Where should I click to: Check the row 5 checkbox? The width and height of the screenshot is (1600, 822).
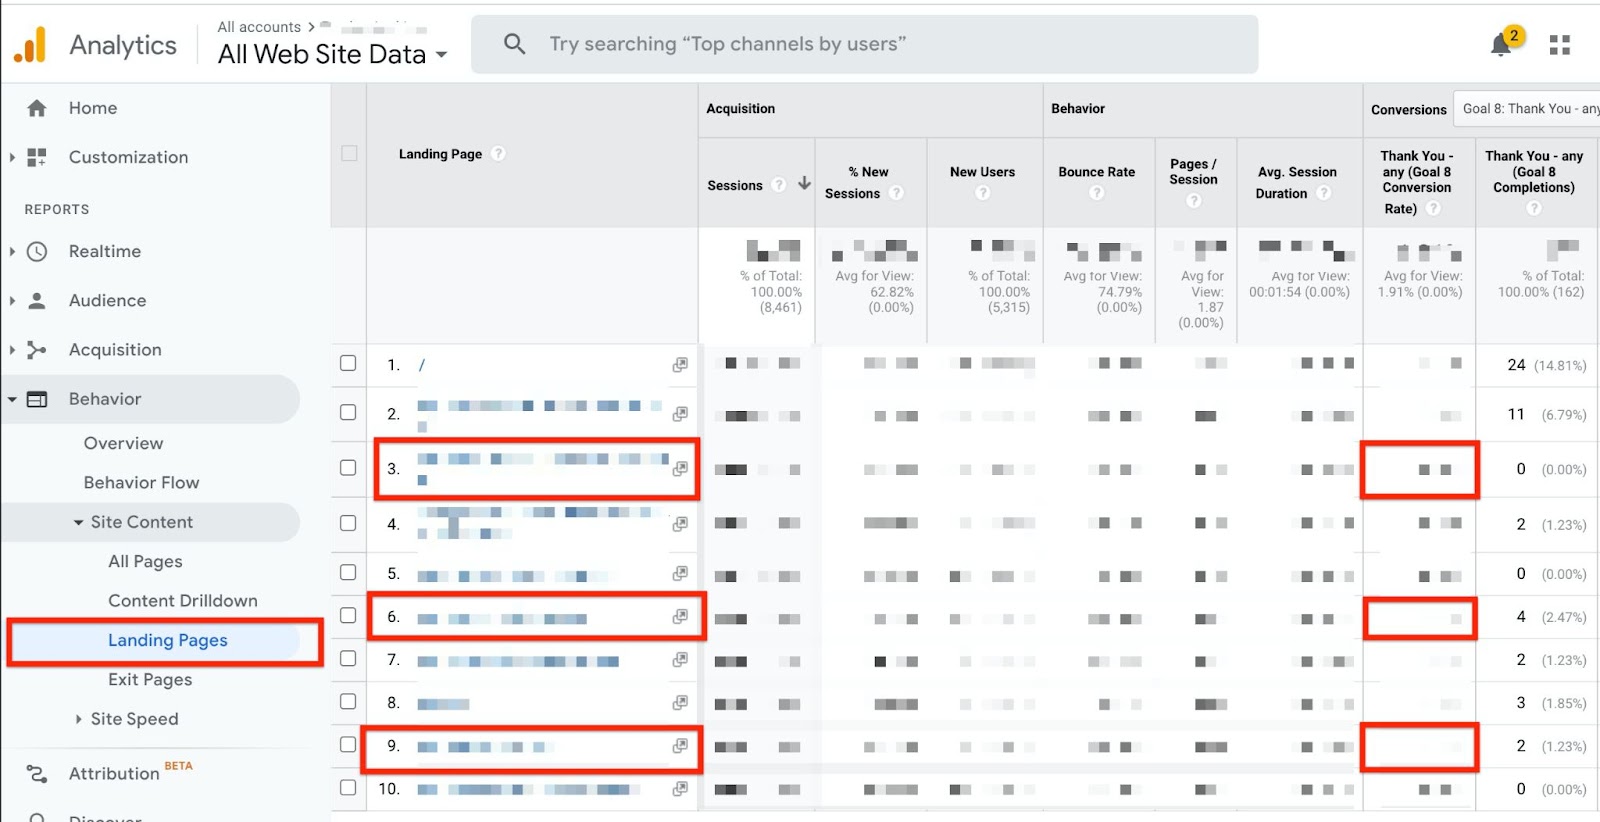click(x=348, y=572)
